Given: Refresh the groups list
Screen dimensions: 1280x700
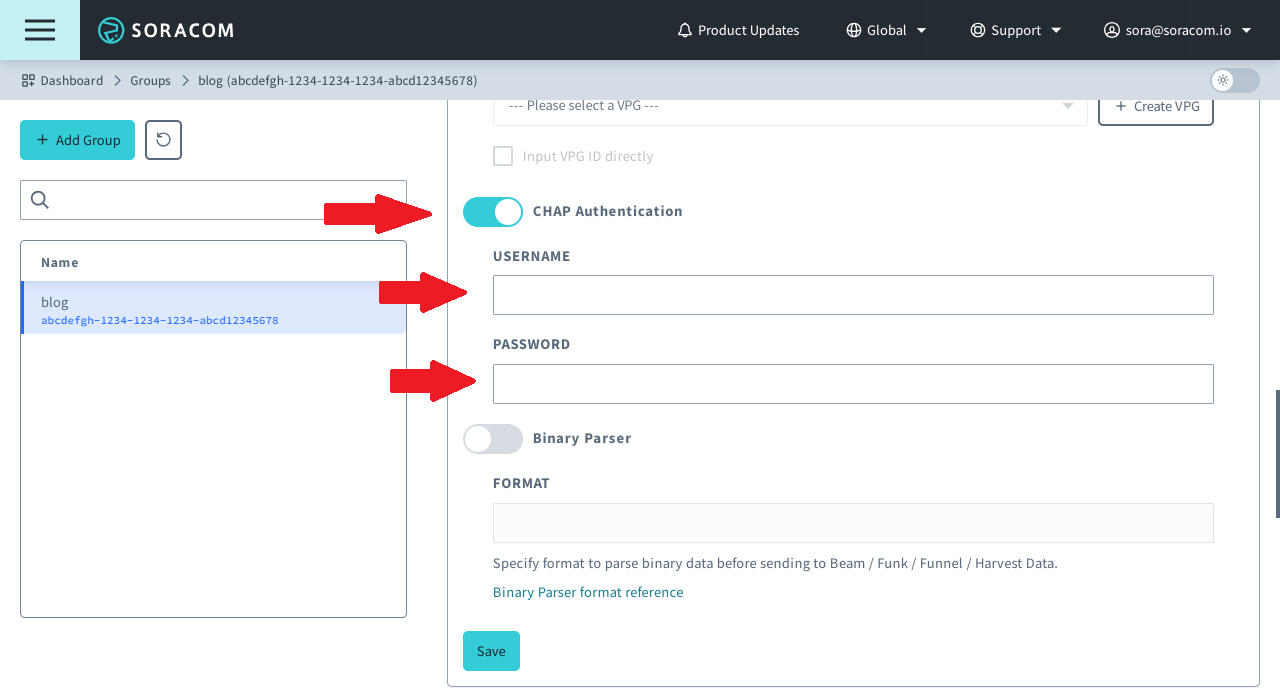Looking at the screenshot, I should (162, 140).
